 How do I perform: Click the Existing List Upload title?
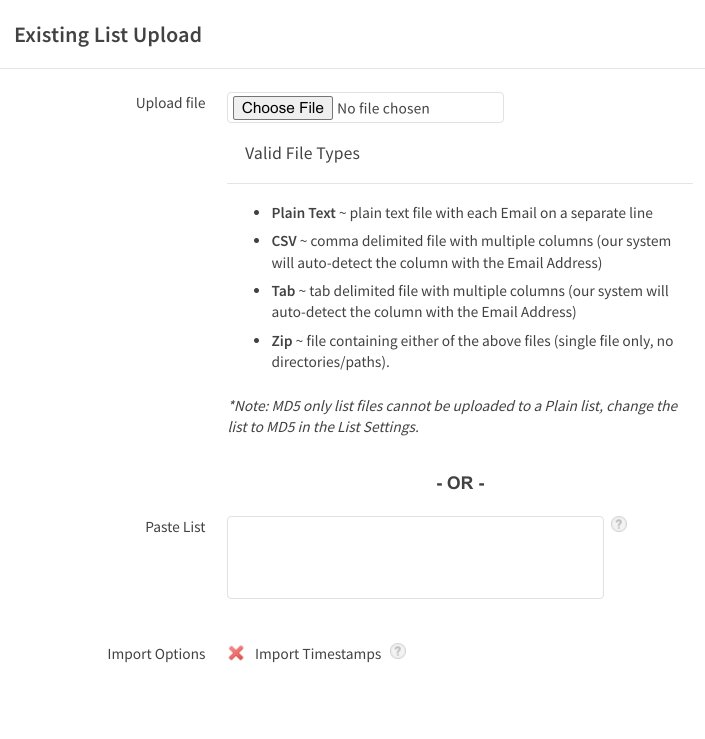(108, 35)
